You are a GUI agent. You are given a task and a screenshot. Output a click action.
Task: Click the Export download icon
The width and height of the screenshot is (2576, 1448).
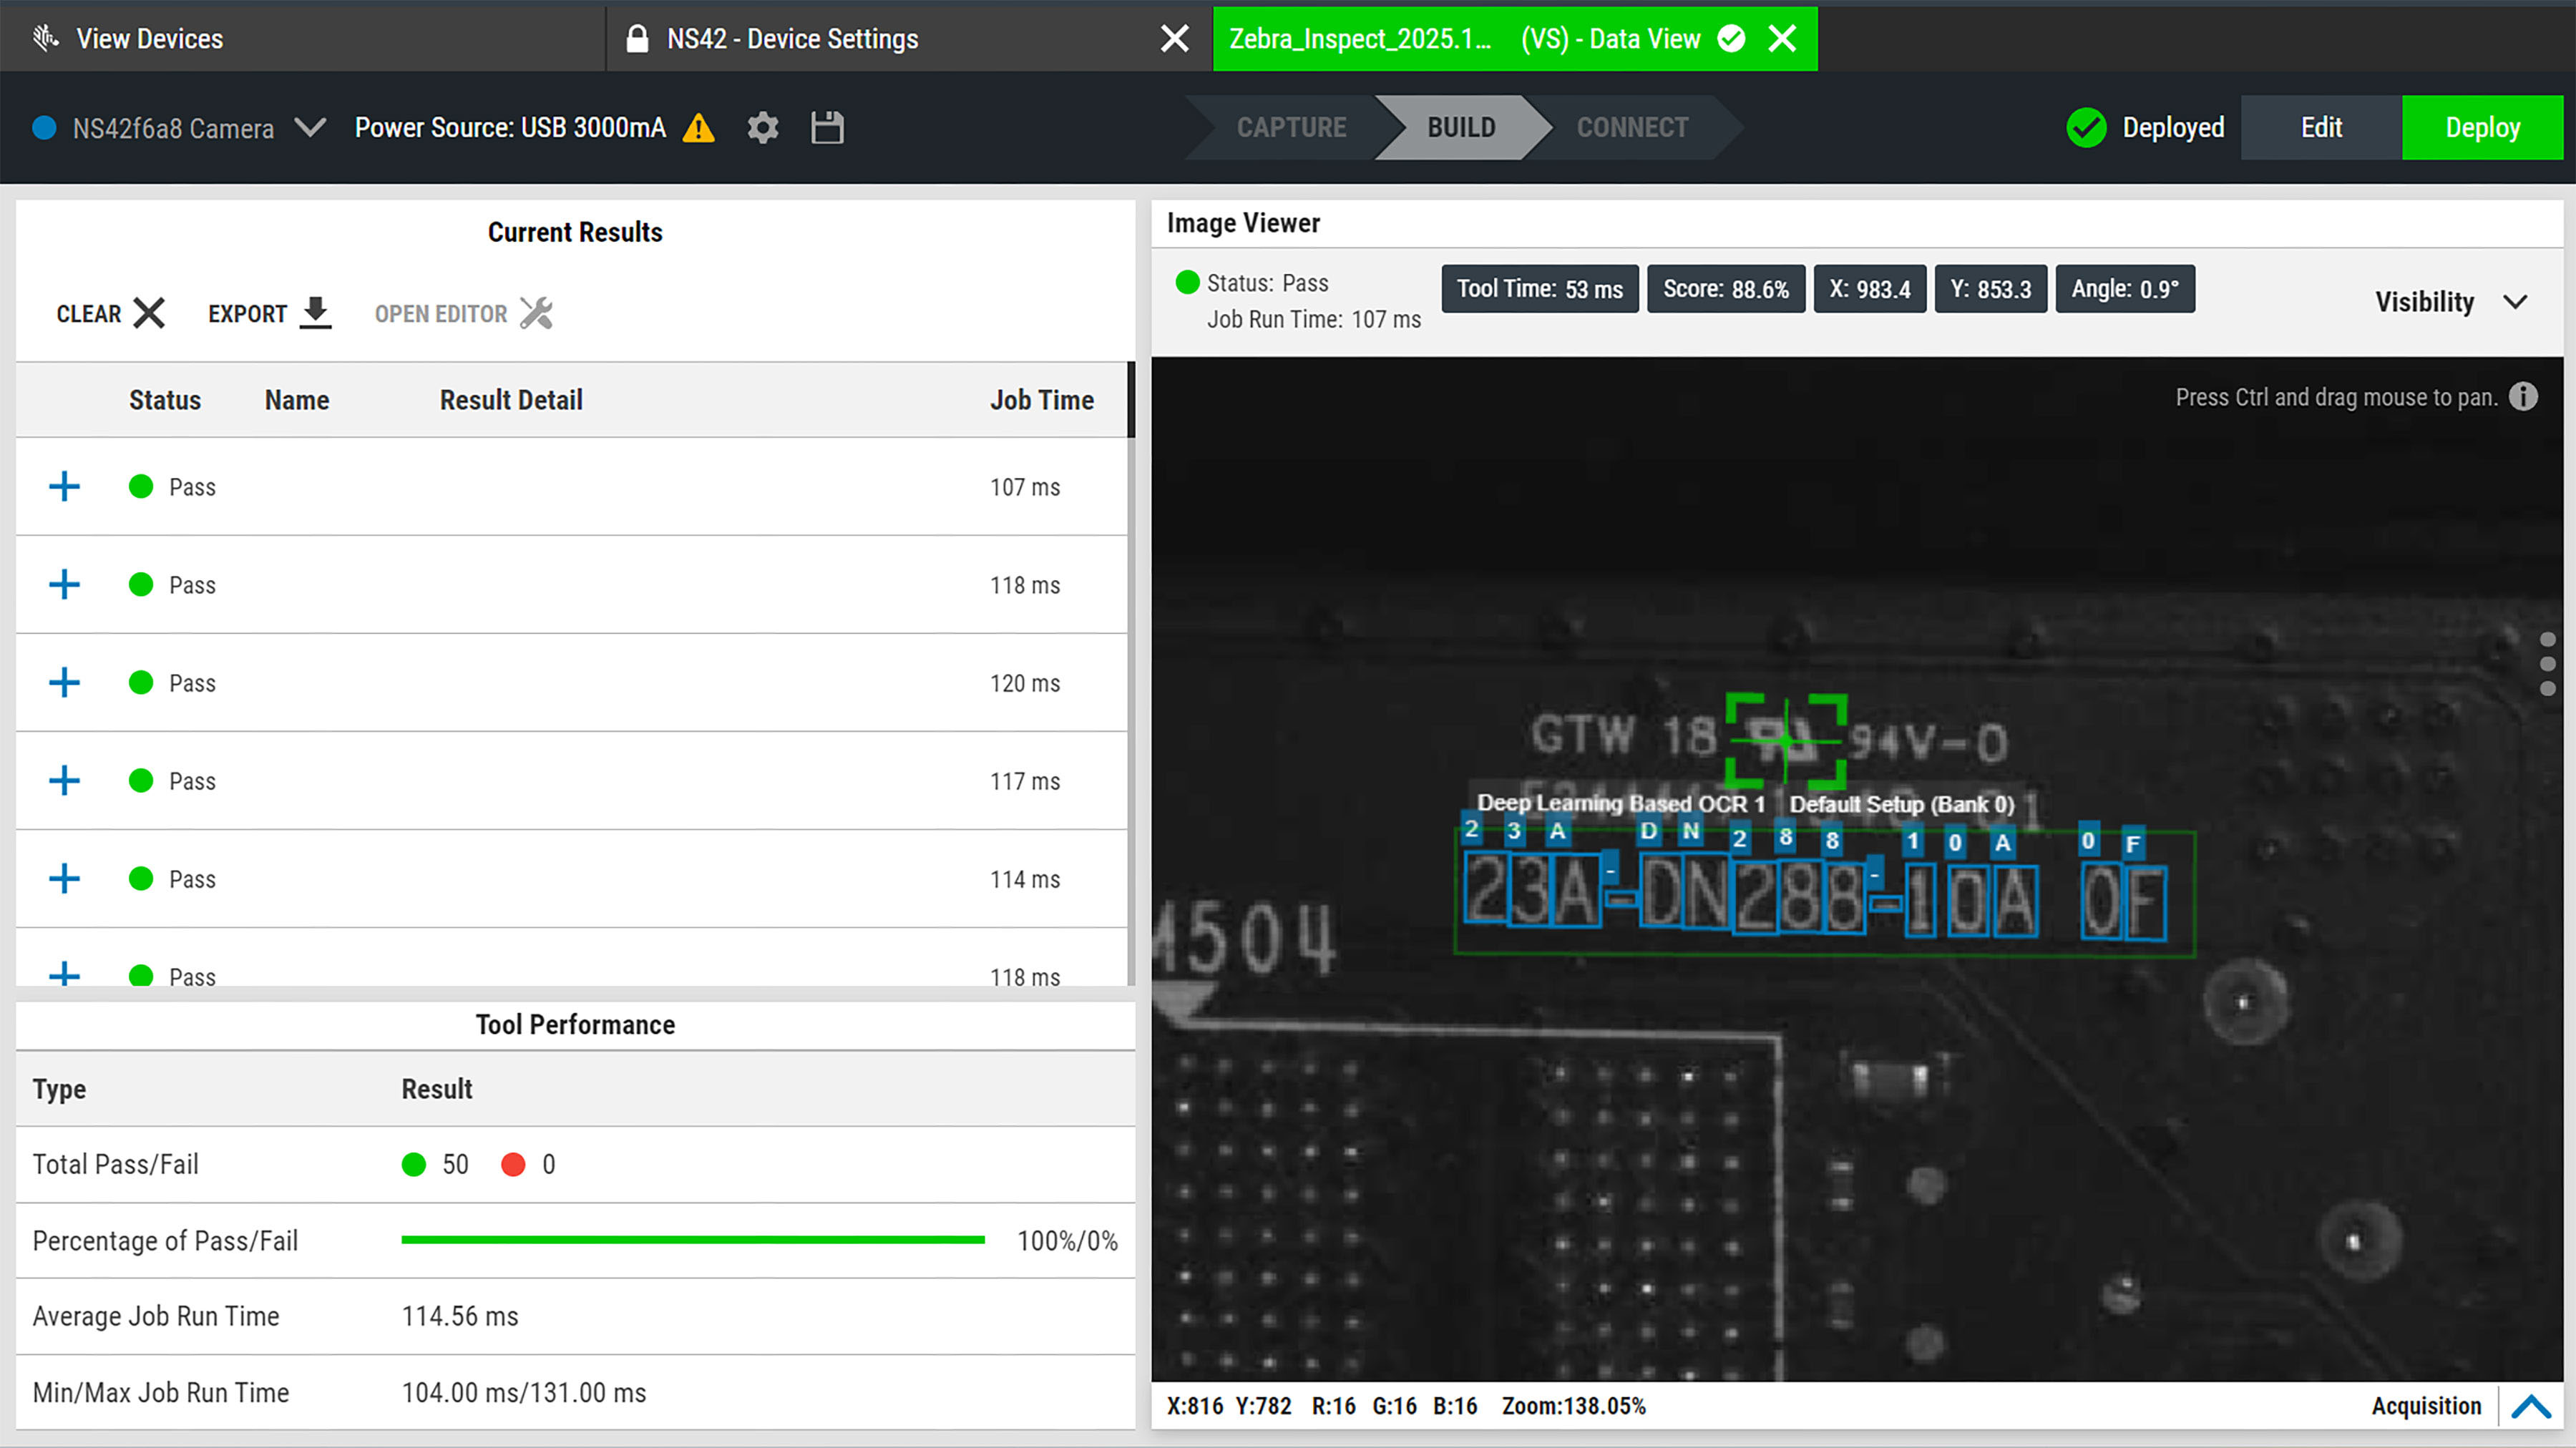click(x=315, y=313)
